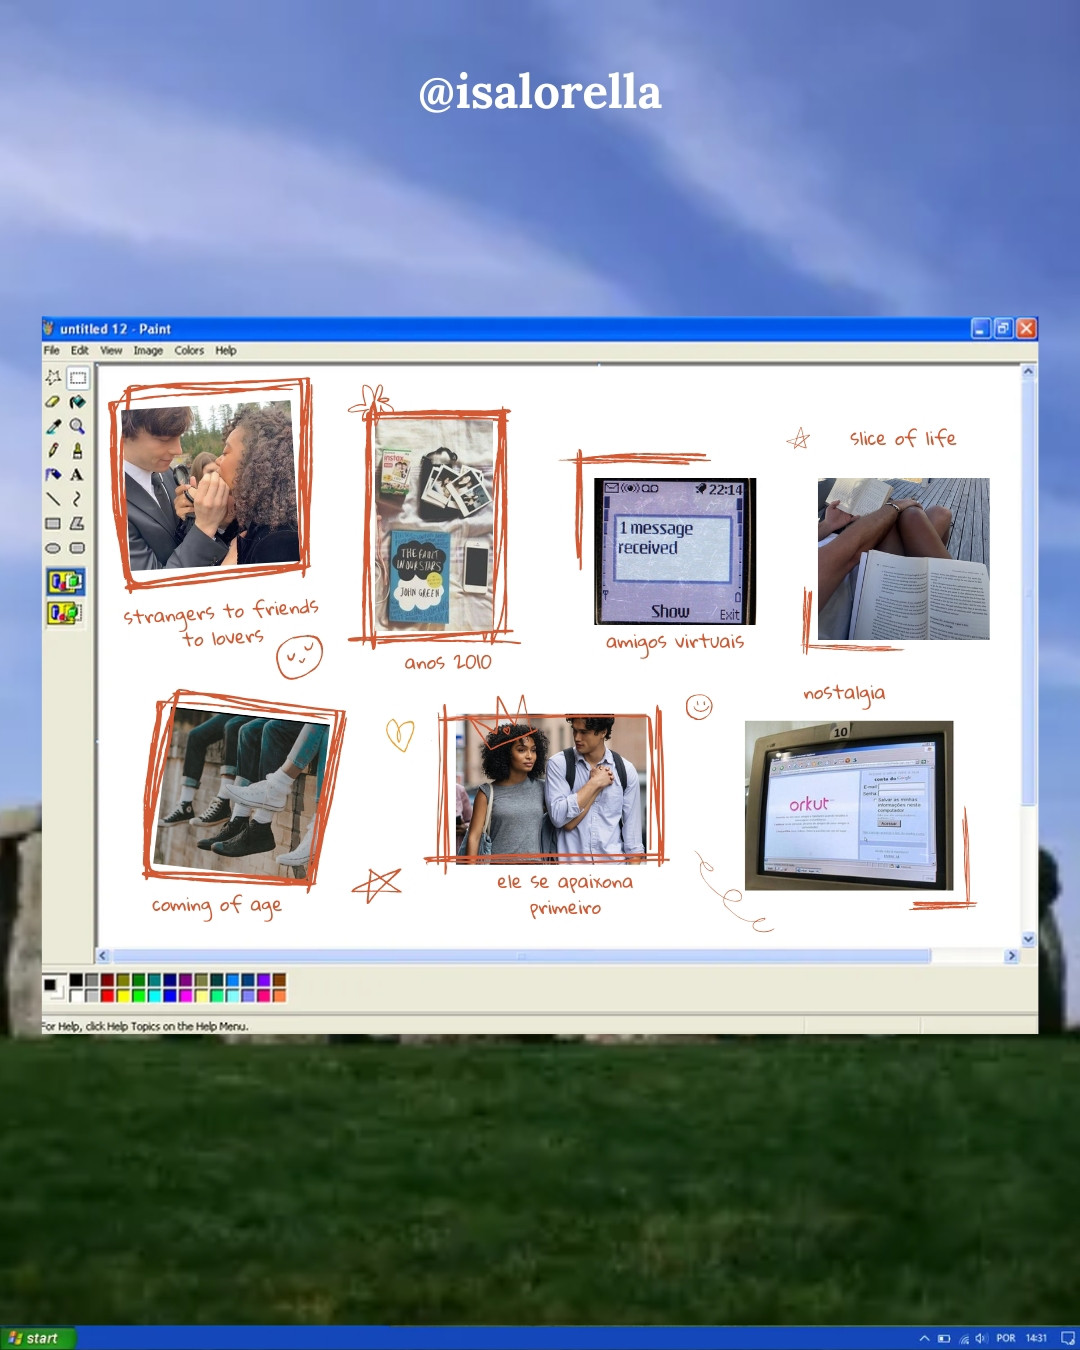Open the notification center icon

click(1067, 1338)
